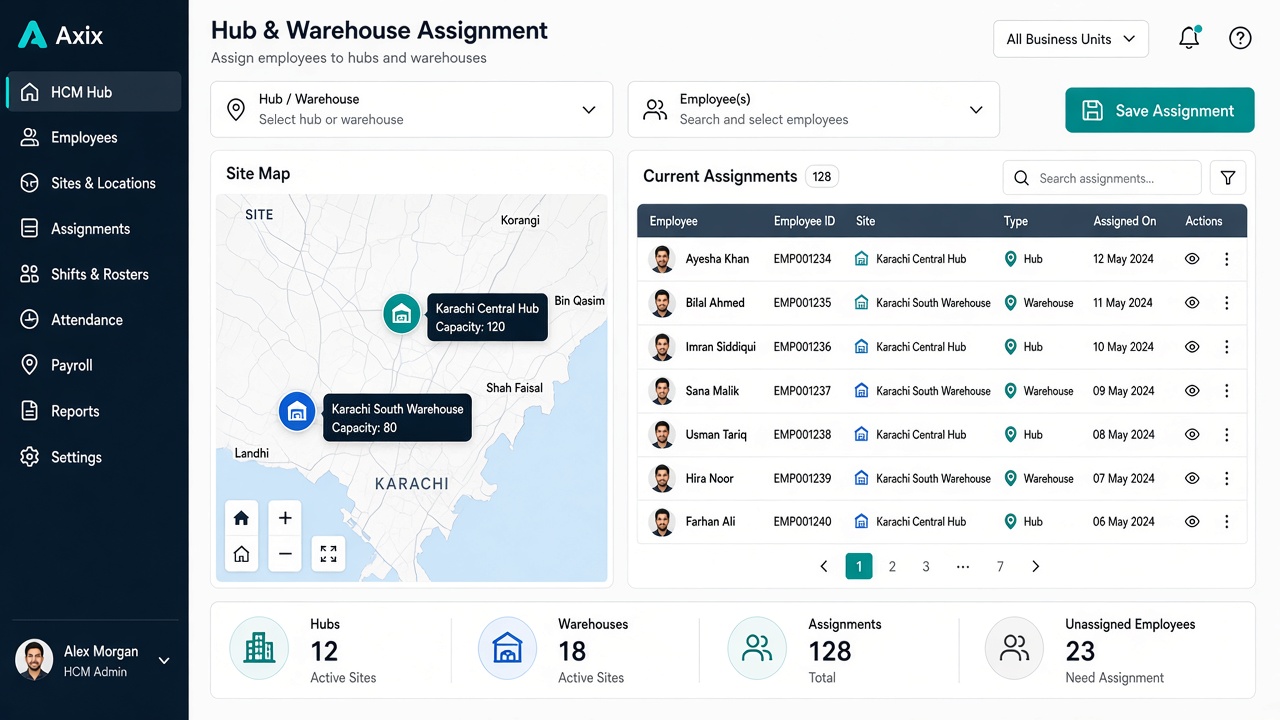View Farhan Ali's assignment with eye icon

click(x=1192, y=522)
